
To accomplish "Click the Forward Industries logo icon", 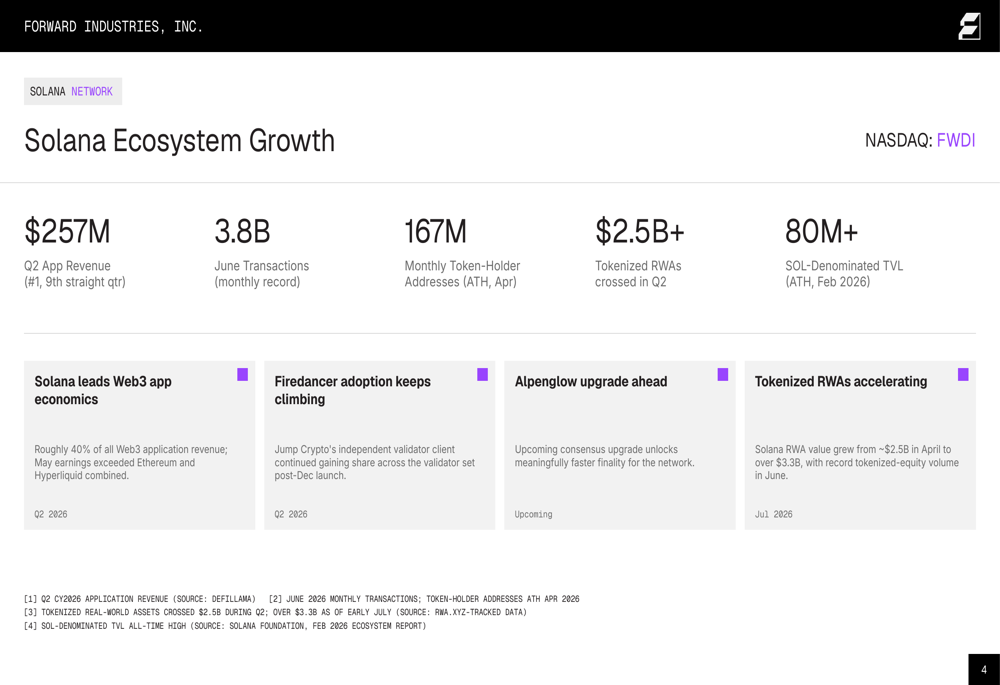I will (x=969, y=27).
